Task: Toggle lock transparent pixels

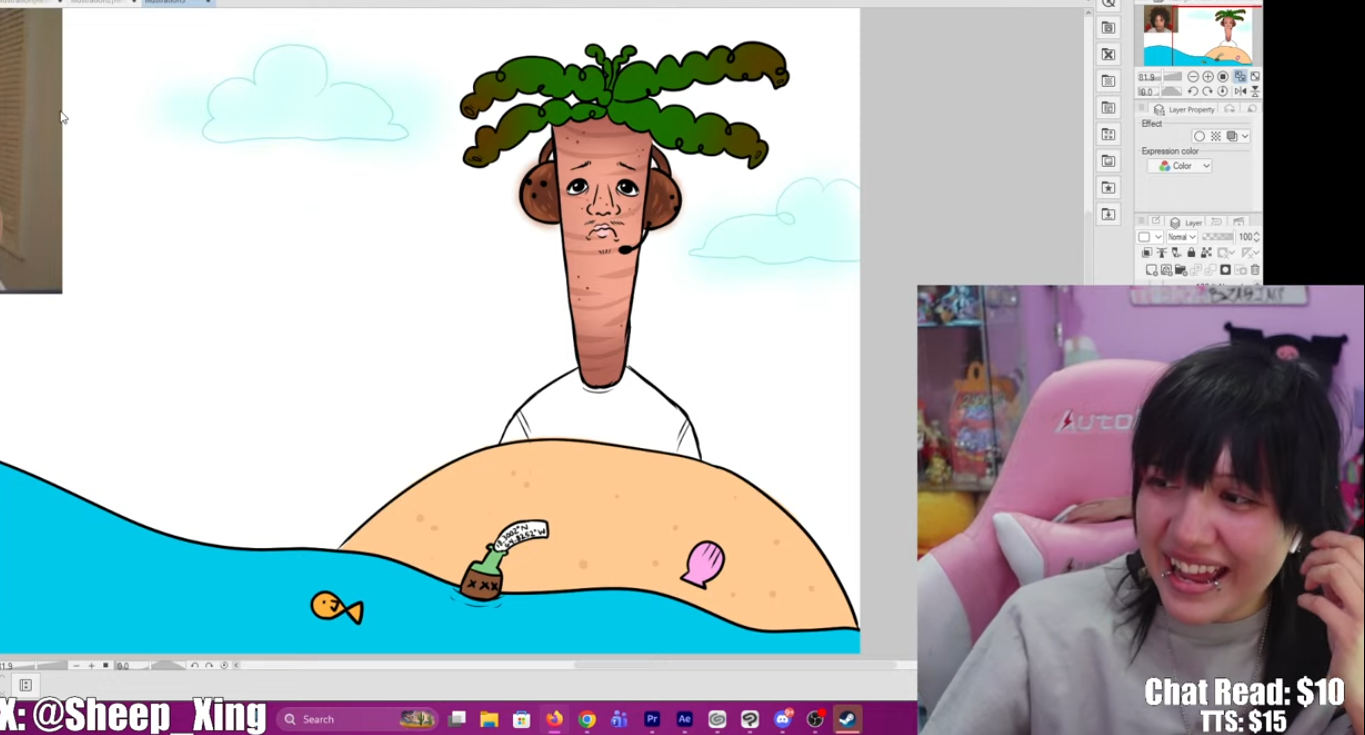Action: pos(1207,252)
